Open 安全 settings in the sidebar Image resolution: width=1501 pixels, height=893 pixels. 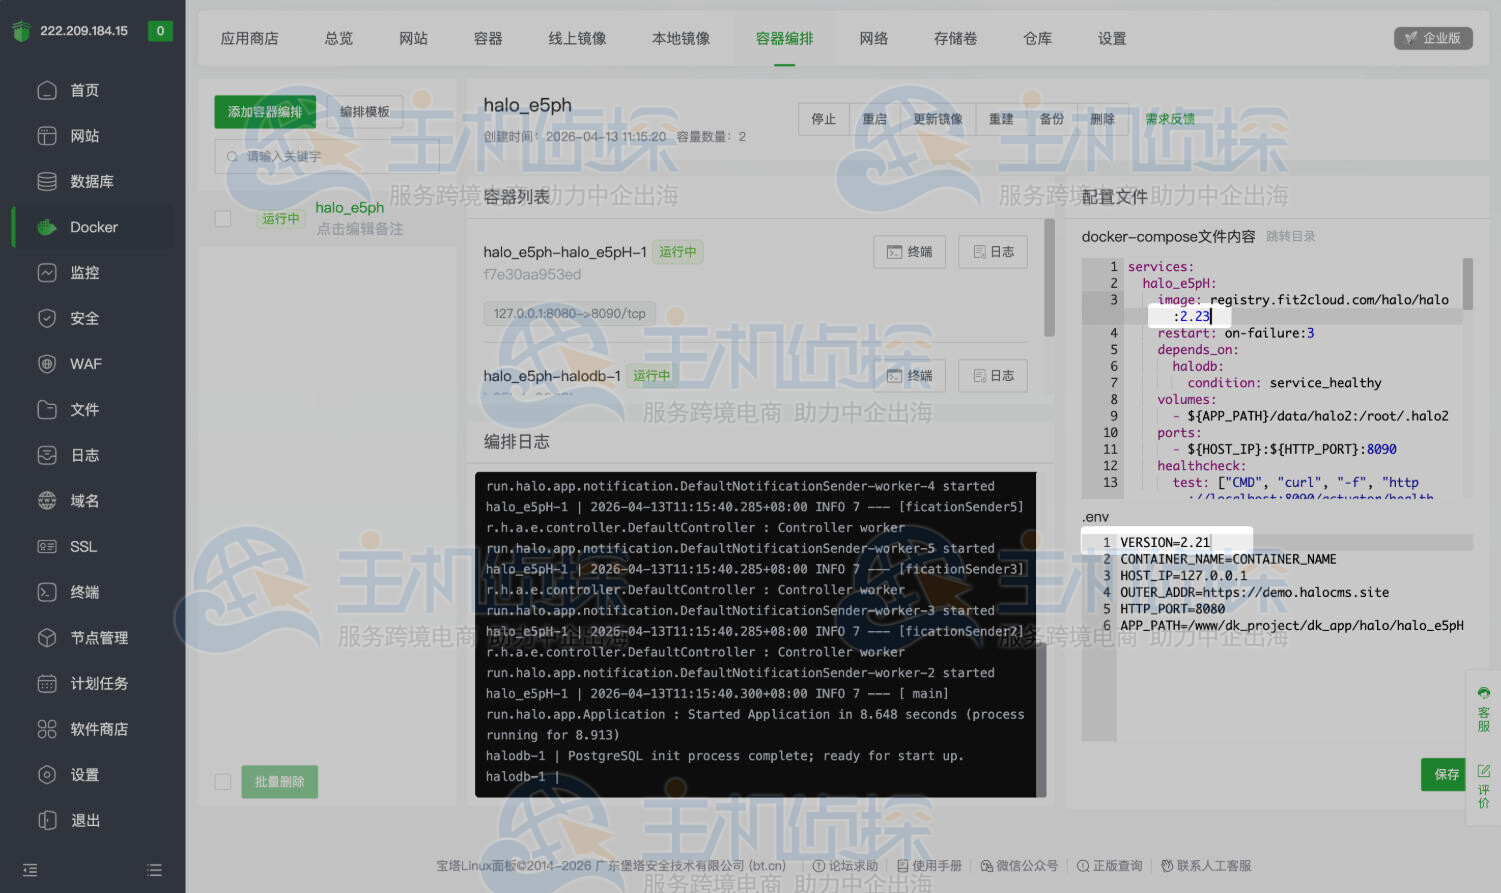[x=85, y=319]
